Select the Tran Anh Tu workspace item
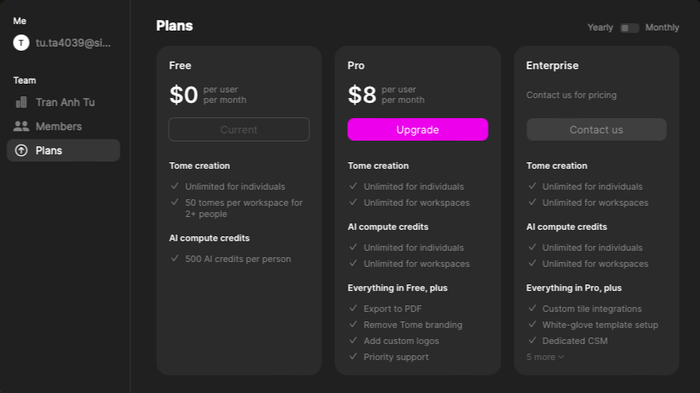The height and width of the screenshot is (393, 700). click(63, 102)
